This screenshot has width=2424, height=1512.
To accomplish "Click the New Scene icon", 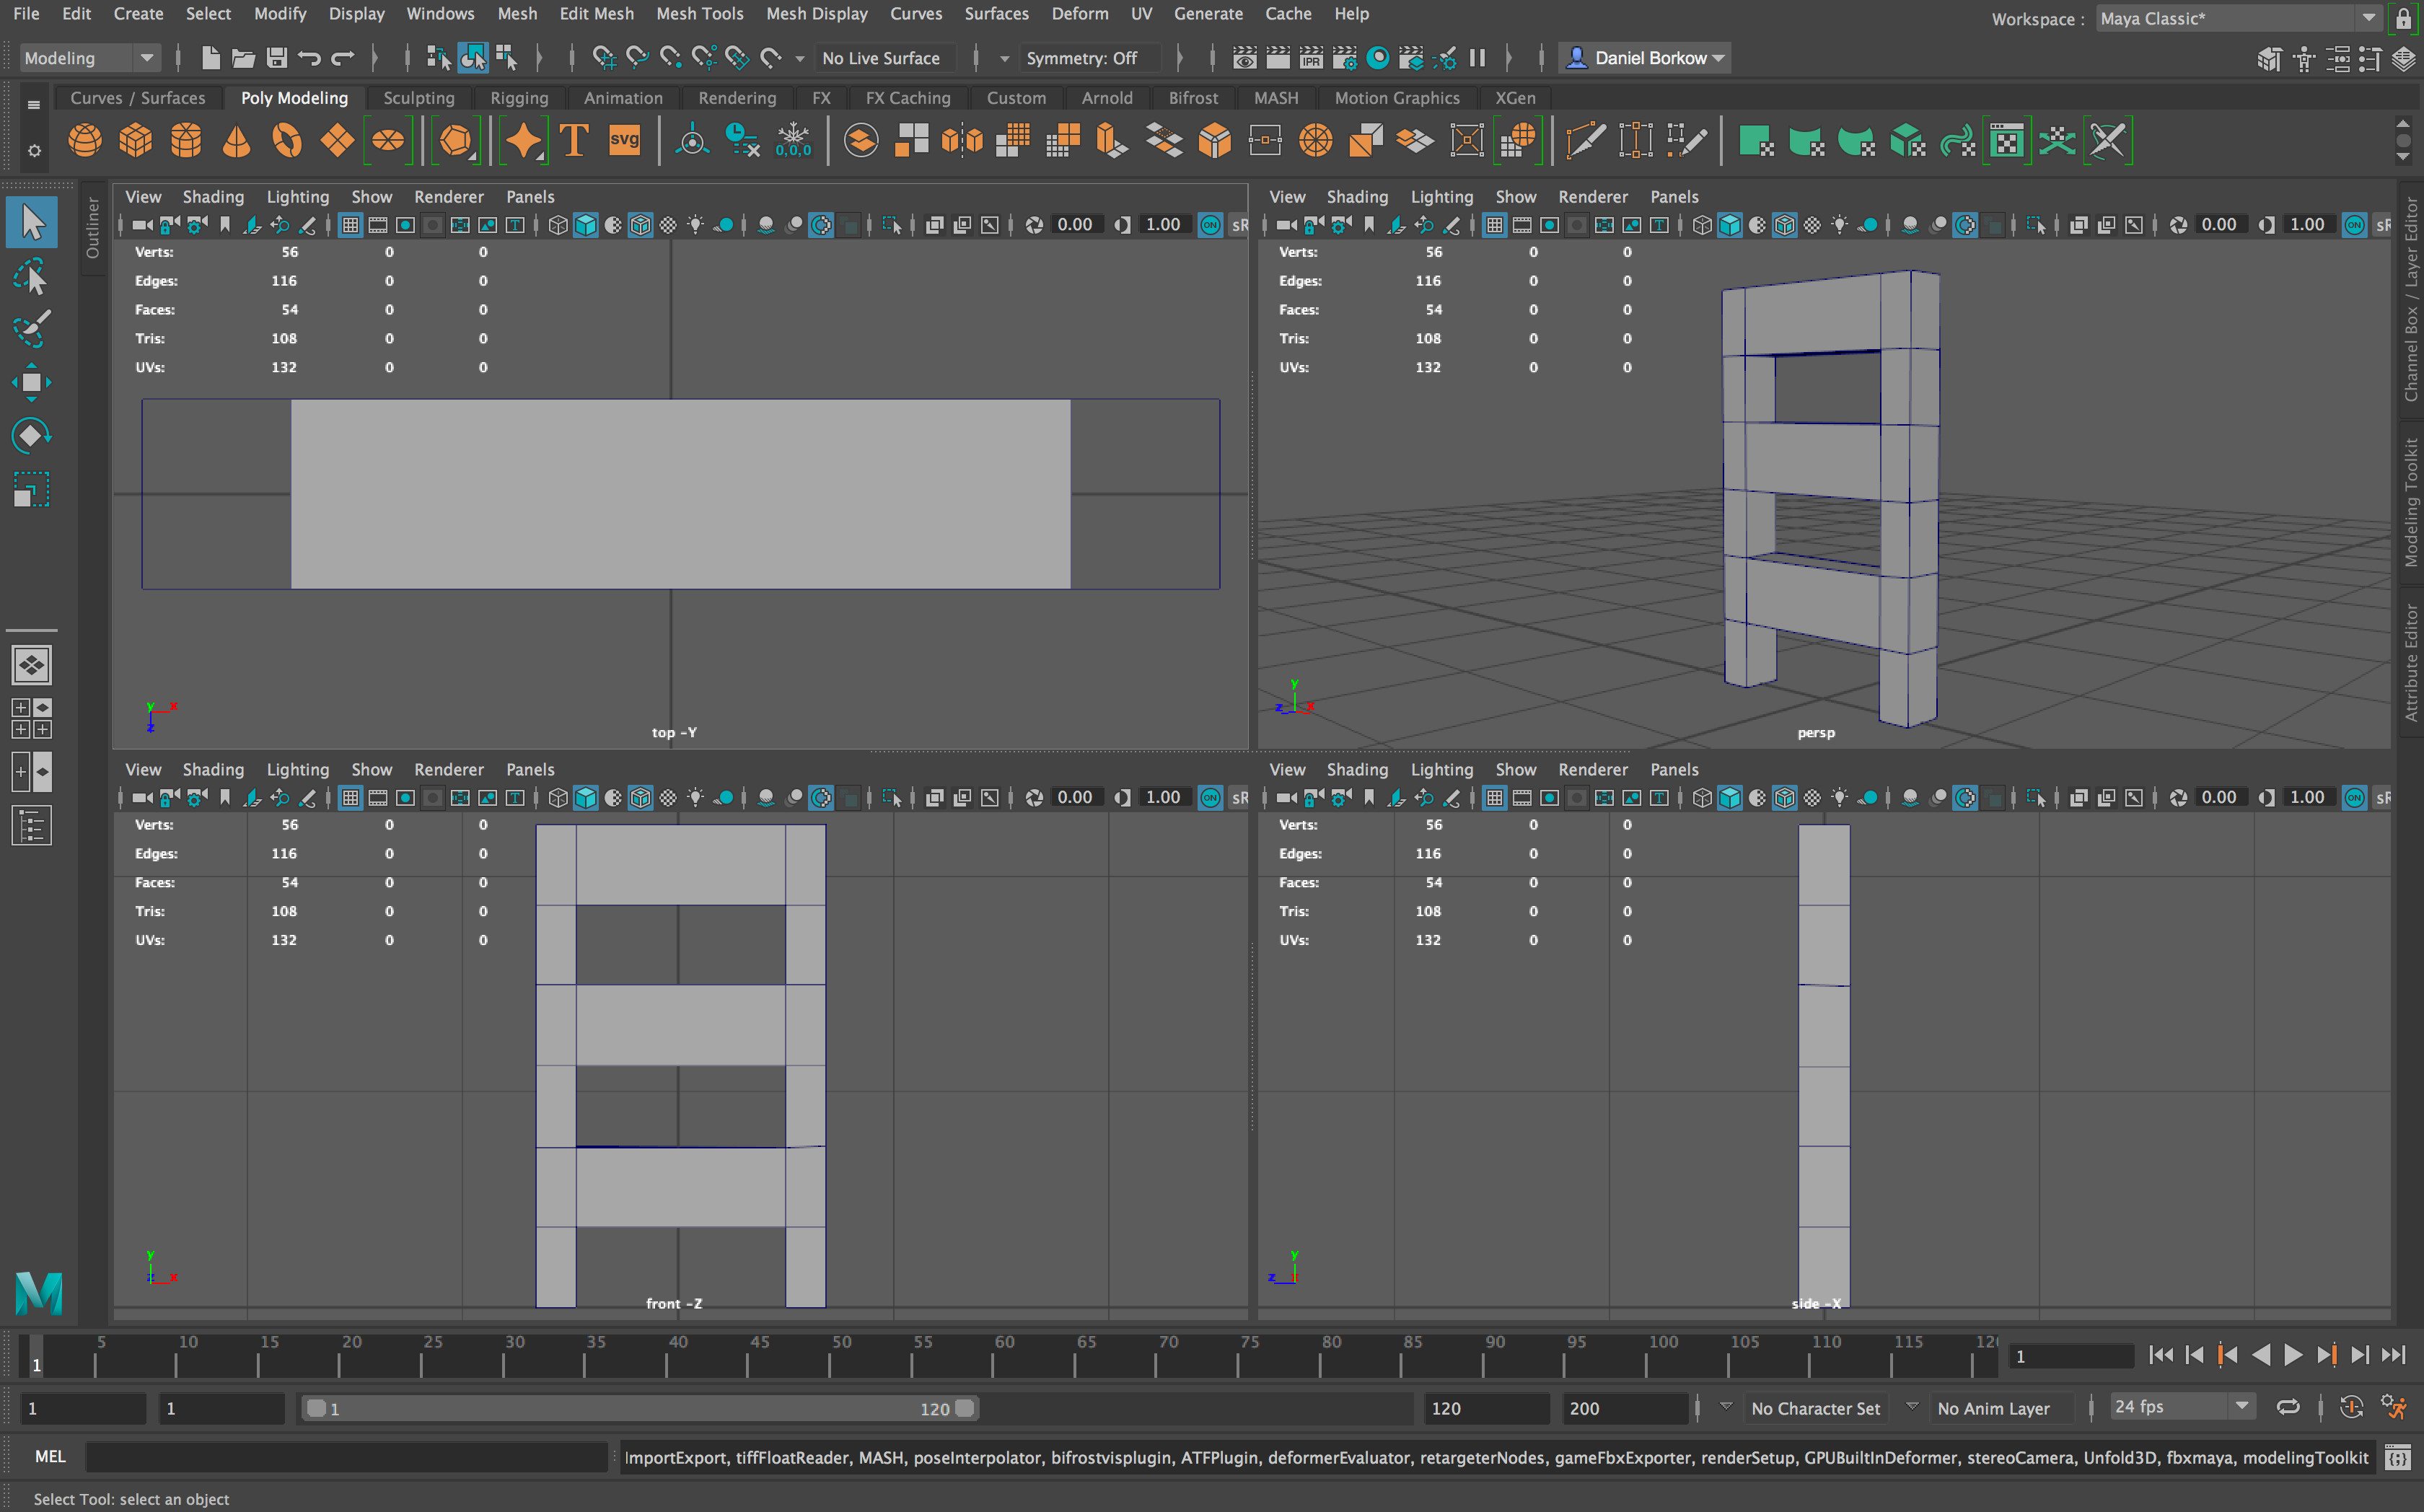I will 210,58.
